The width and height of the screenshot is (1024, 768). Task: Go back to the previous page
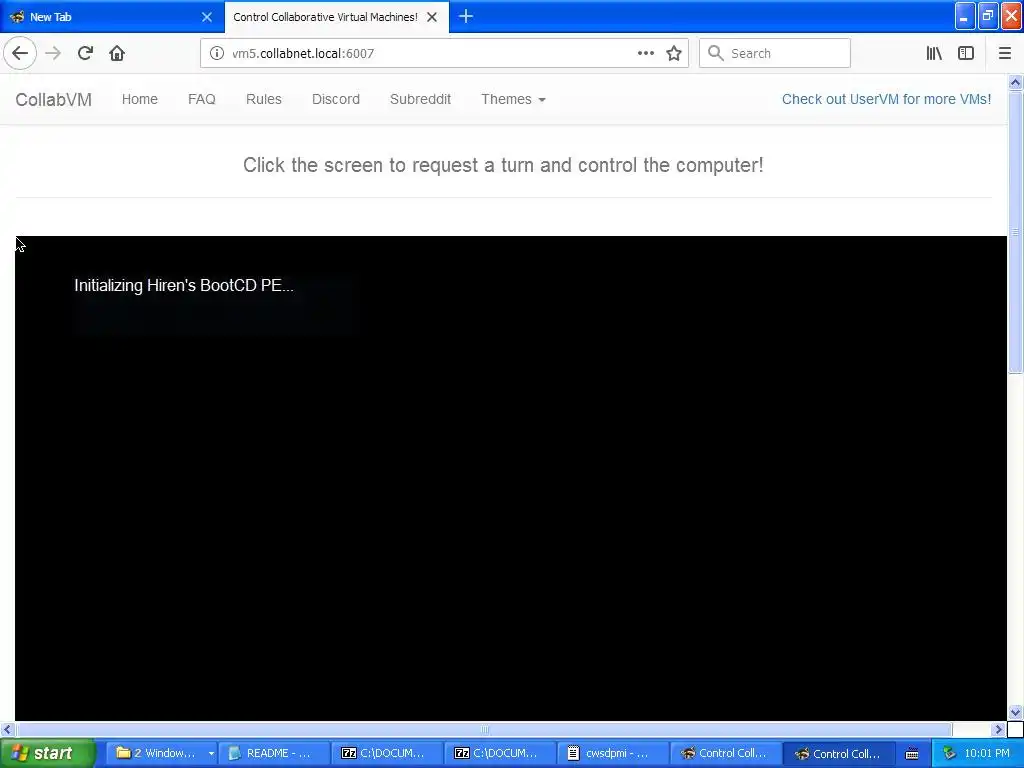tap(20, 53)
